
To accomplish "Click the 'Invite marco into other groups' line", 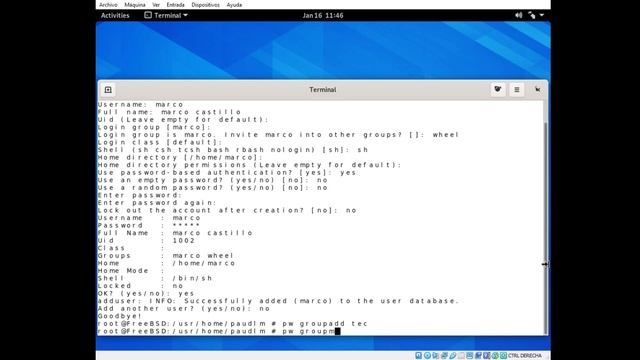I will pos(278,135).
